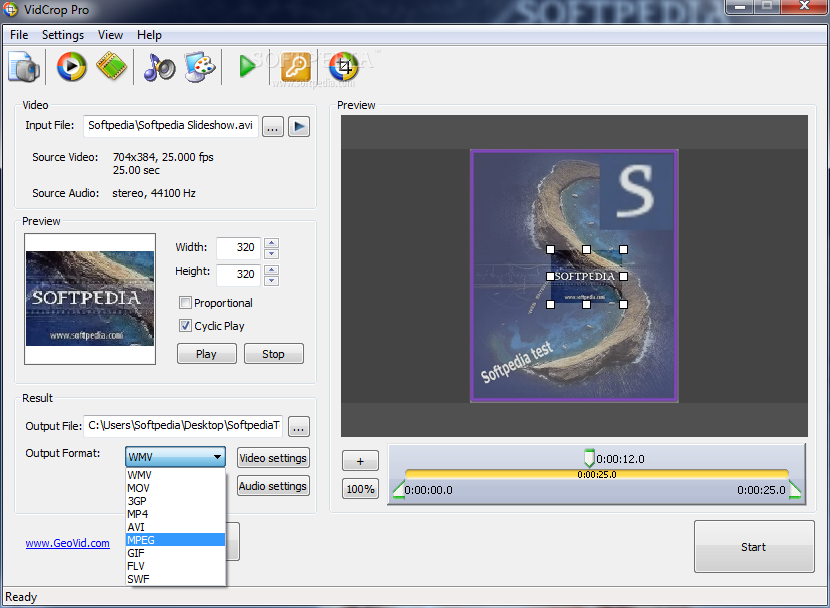This screenshot has width=830, height=608.
Task: Enable the Proportional checkbox
Action: 185,303
